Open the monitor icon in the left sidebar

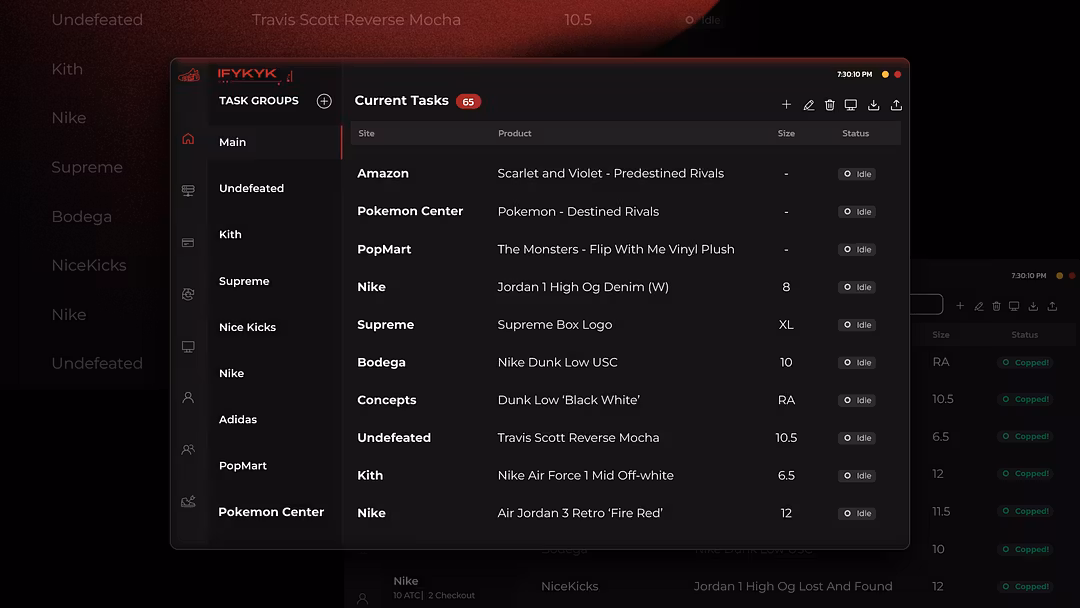(188, 346)
